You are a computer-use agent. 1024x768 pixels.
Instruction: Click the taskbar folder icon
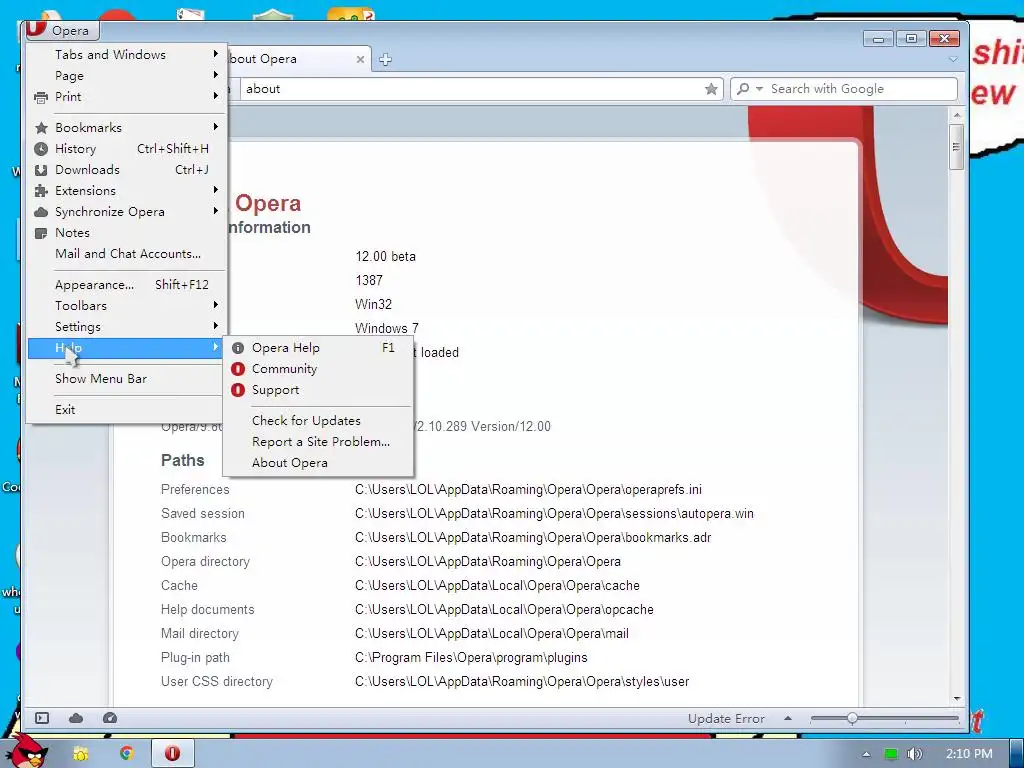click(x=81, y=754)
